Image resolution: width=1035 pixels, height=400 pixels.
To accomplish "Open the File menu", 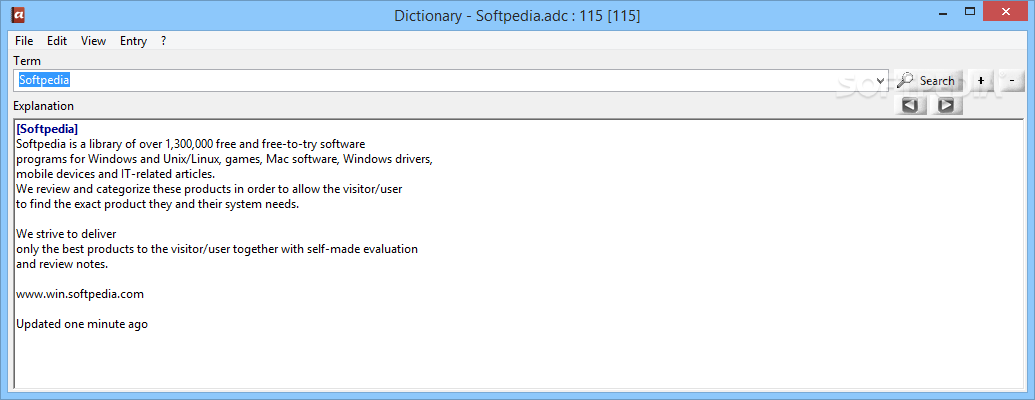I will point(24,41).
